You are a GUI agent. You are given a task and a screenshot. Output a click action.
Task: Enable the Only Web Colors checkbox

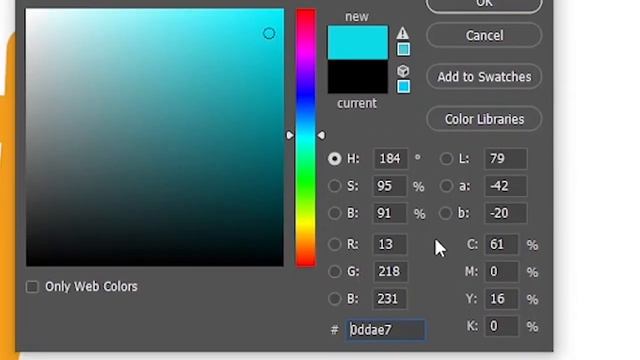coord(32,287)
